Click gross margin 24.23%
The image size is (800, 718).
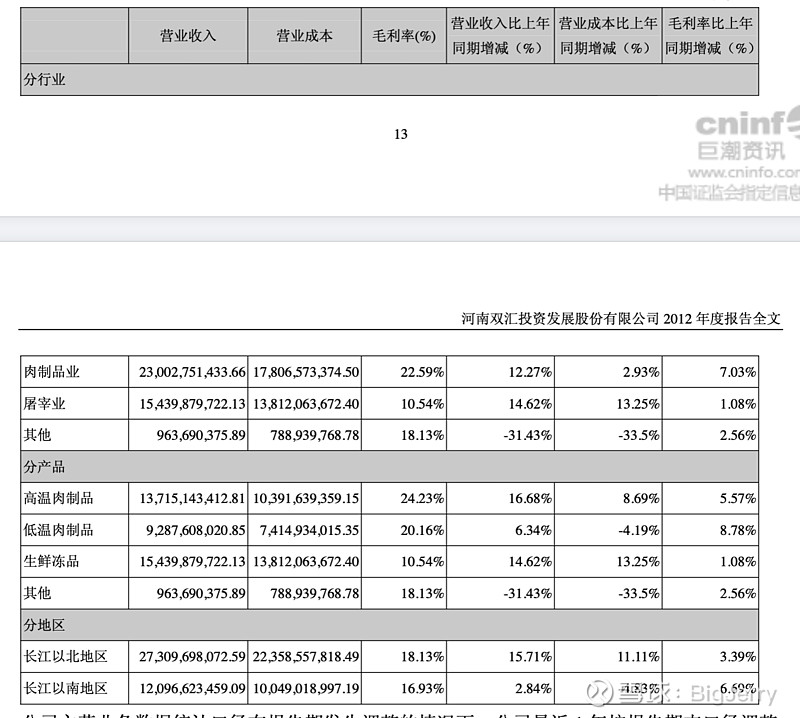click(x=422, y=498)
